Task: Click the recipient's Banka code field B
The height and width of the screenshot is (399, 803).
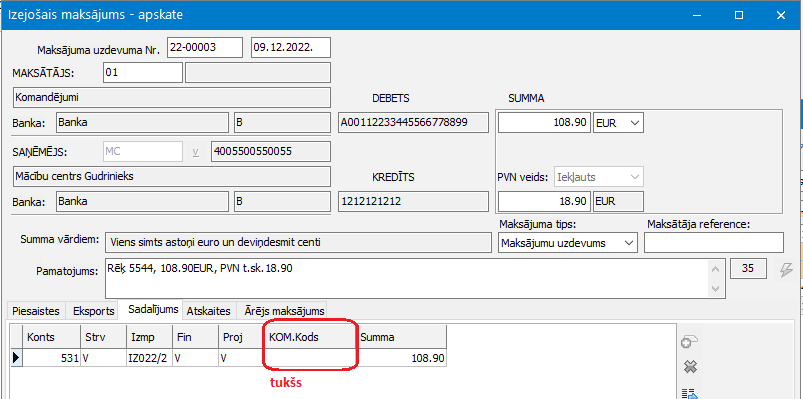Action: pyautogui.click(x=282, y=202)
